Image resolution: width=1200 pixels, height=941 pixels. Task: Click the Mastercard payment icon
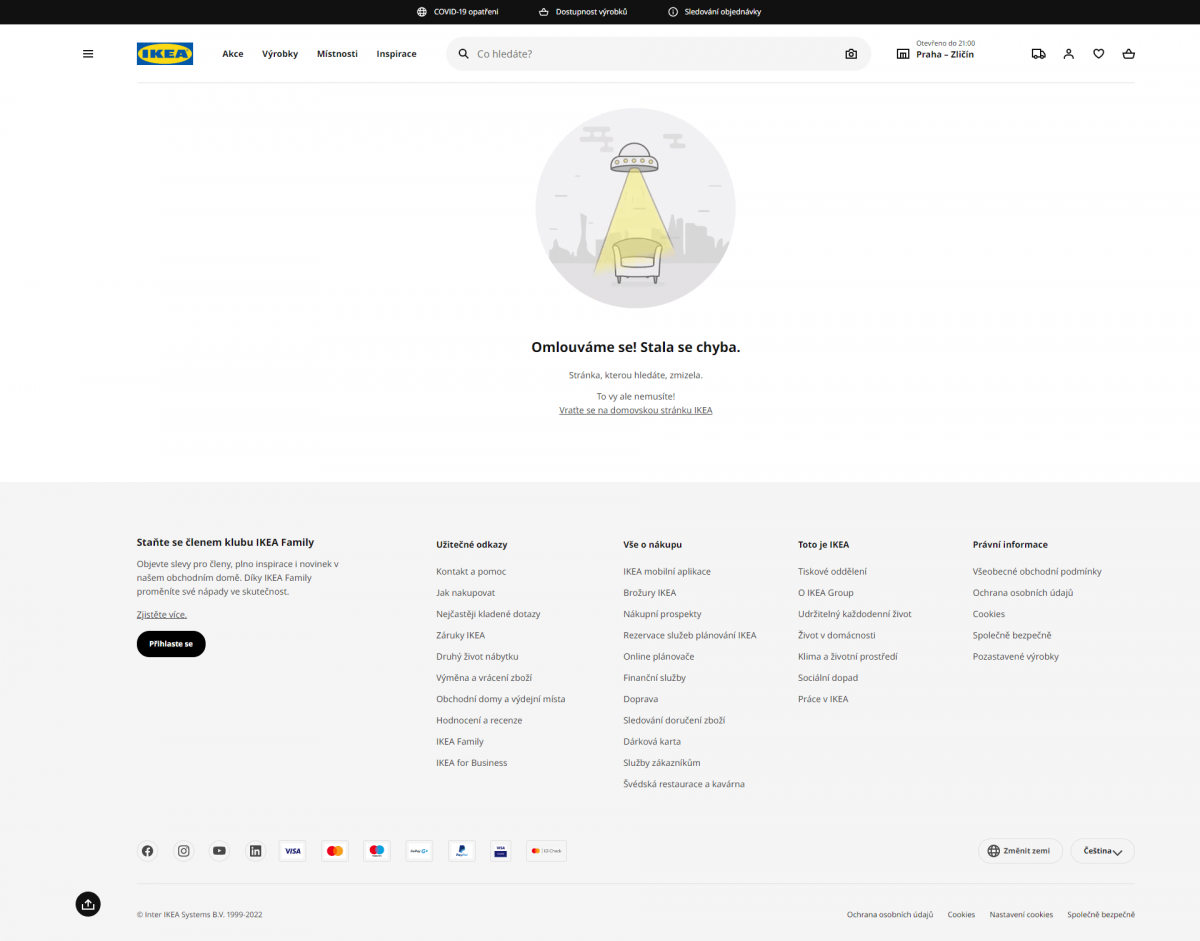(335, 851)
